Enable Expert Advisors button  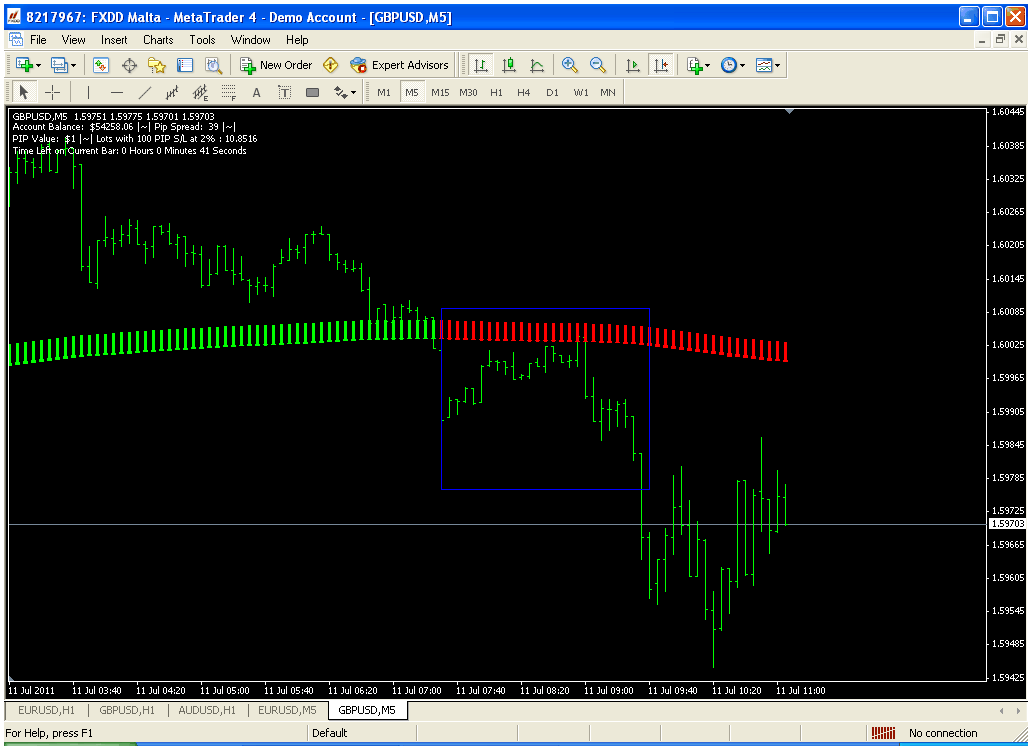tap(400, 65)
